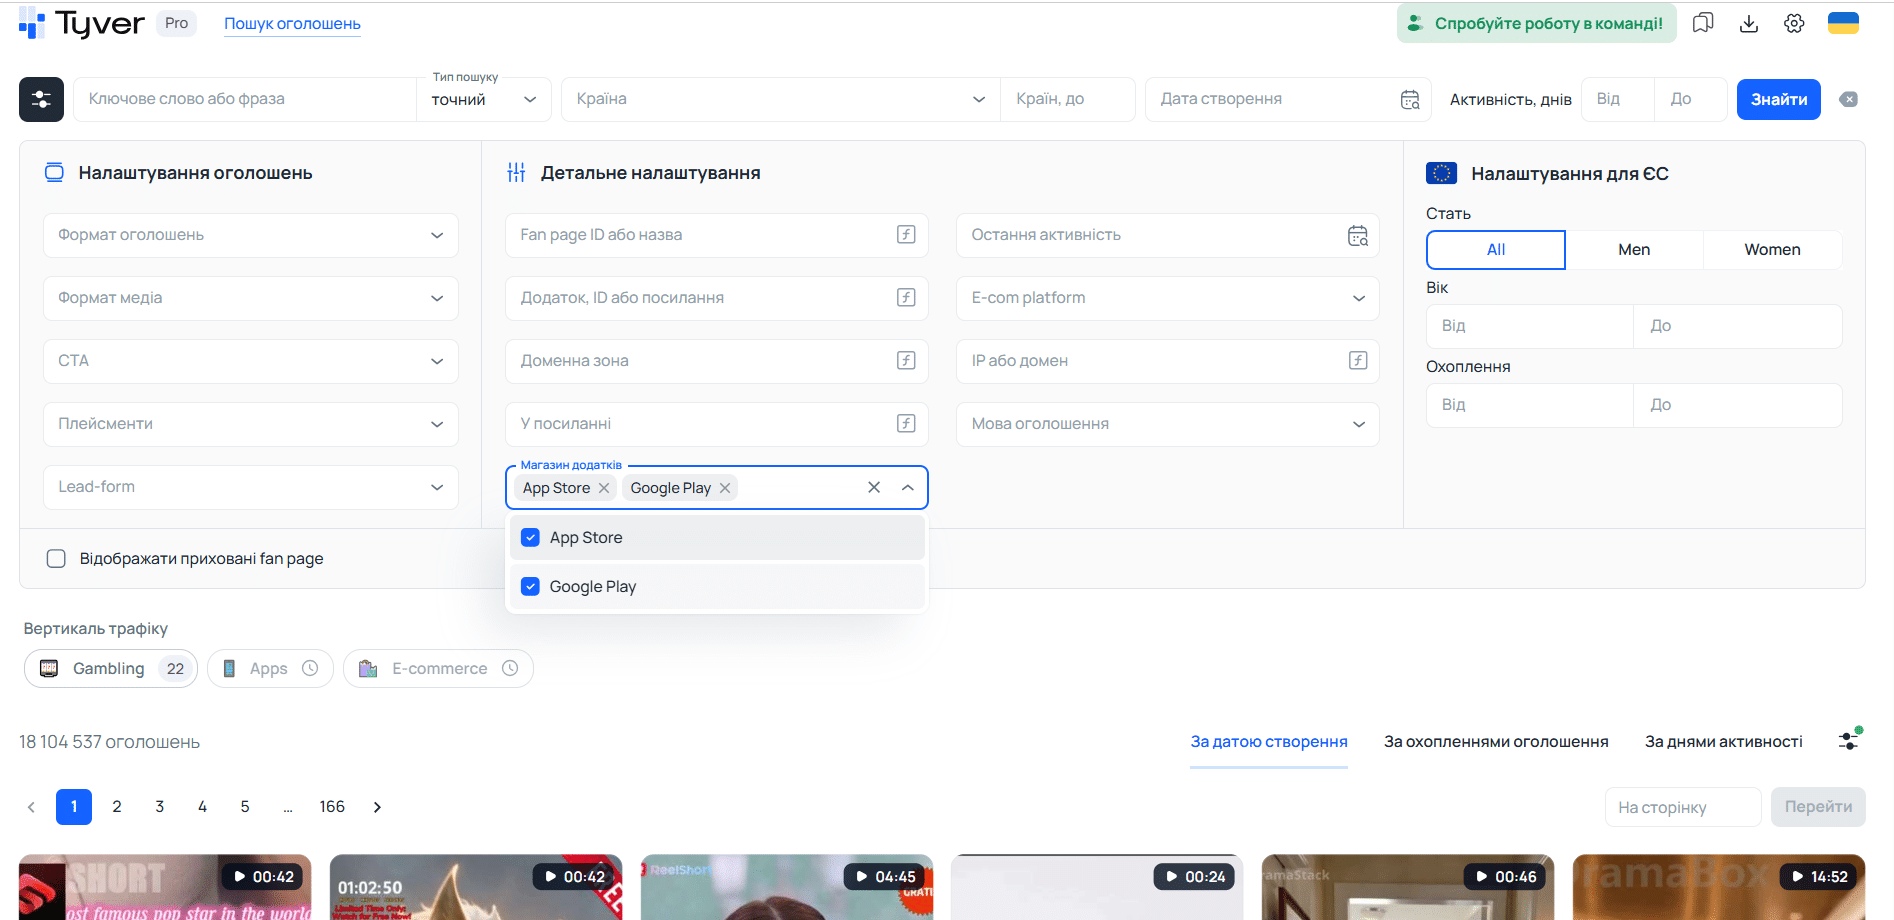
Task: Remove the App Store chip
Action: (604, 488)
